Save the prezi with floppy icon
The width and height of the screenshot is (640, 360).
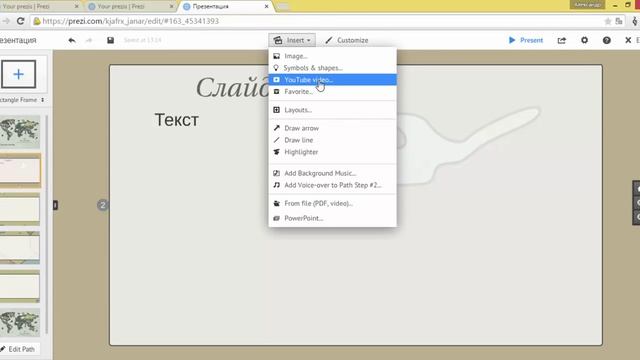(x=111, y=40)
